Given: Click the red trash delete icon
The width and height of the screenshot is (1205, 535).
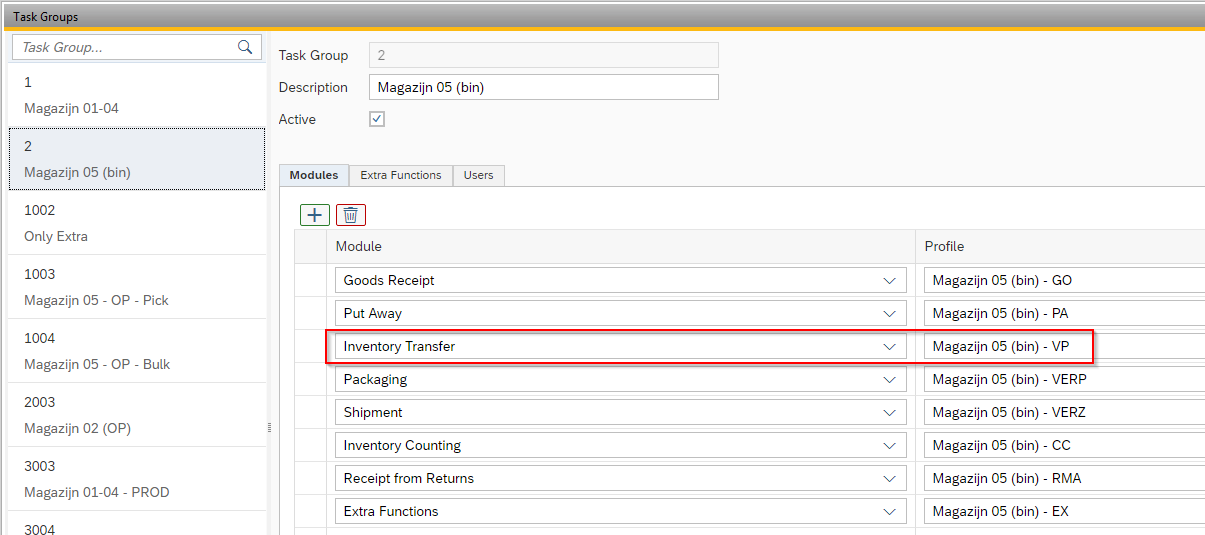Looking at the screenshot, I should tap(351, 215).
